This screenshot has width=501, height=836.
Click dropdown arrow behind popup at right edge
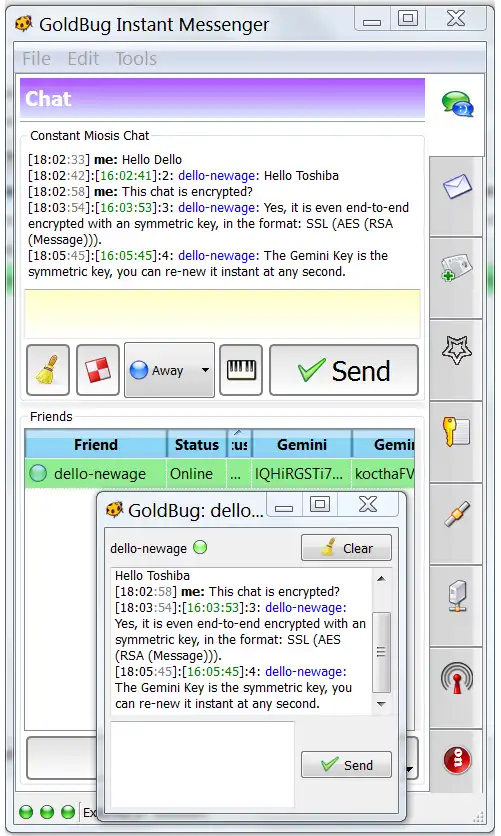pyautogui.click(x=410, y=769)
